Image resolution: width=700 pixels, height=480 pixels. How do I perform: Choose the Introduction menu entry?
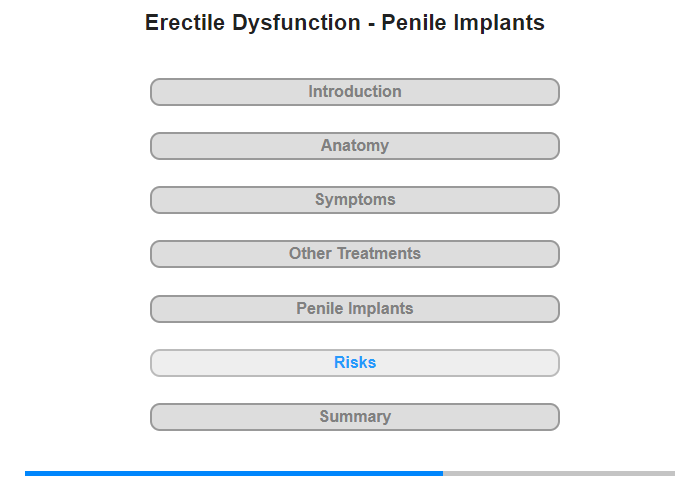354,92
